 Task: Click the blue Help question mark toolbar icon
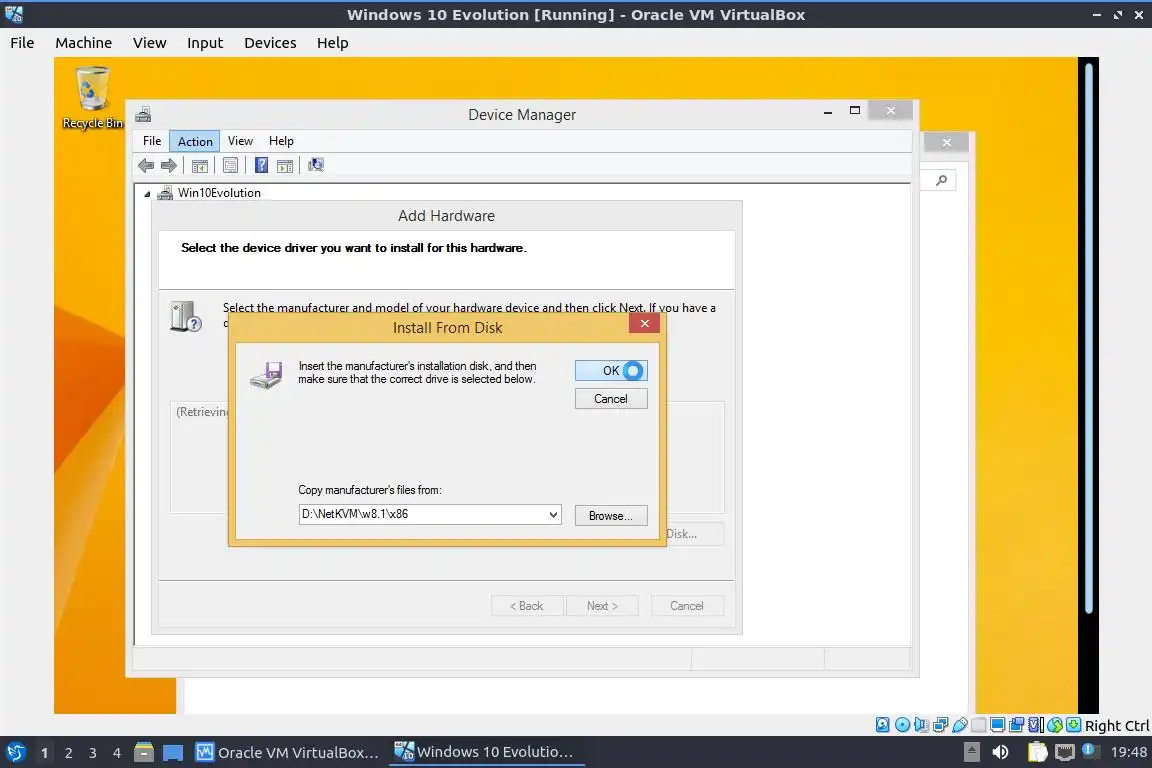point(261,165)
